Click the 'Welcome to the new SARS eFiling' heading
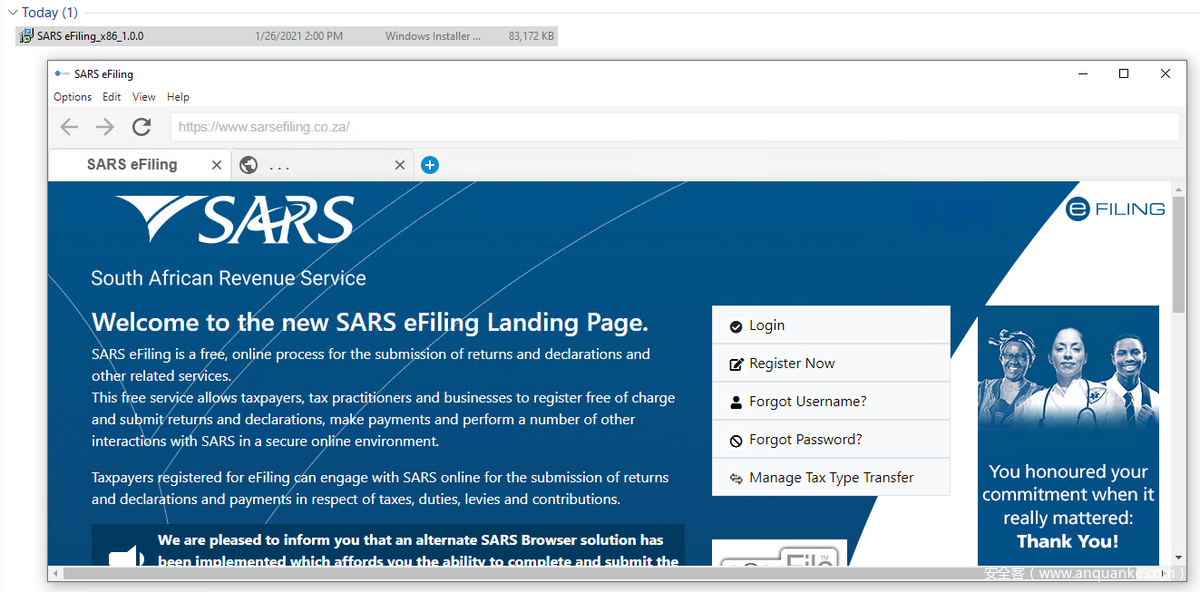Image resolution: width=1200 pixels, height=592 pixels. click(x=370, y=323)
